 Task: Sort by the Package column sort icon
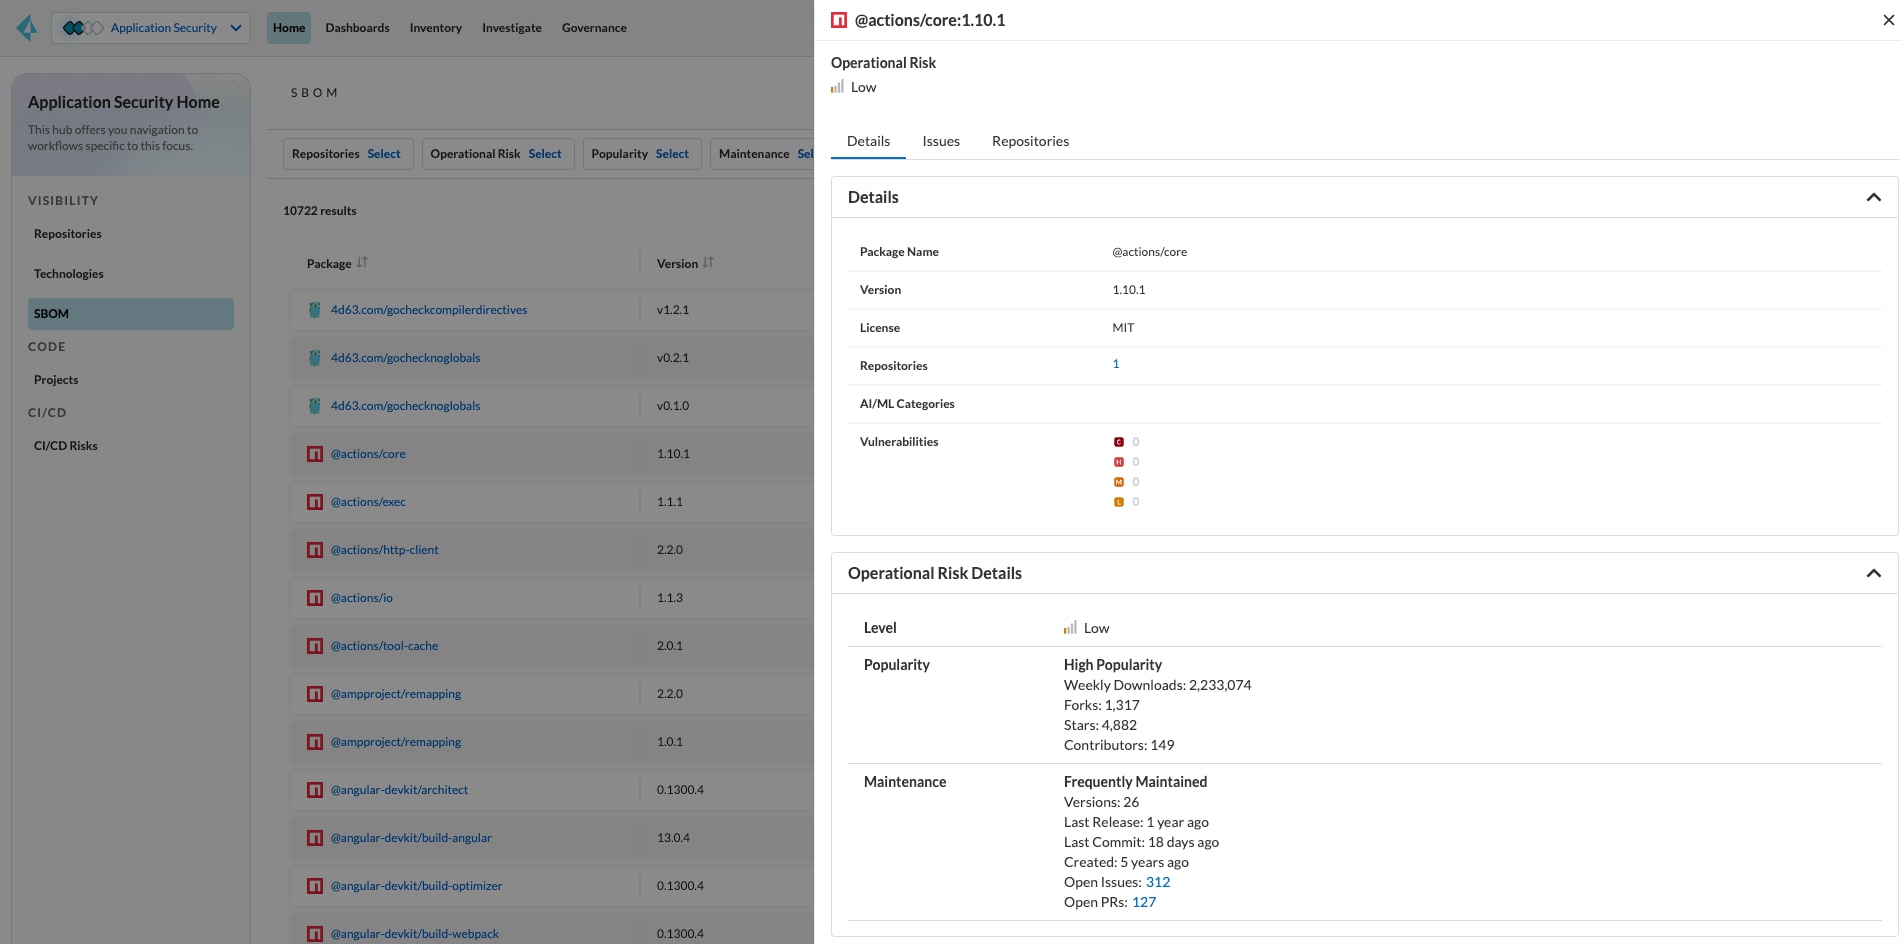pos(362,262)
